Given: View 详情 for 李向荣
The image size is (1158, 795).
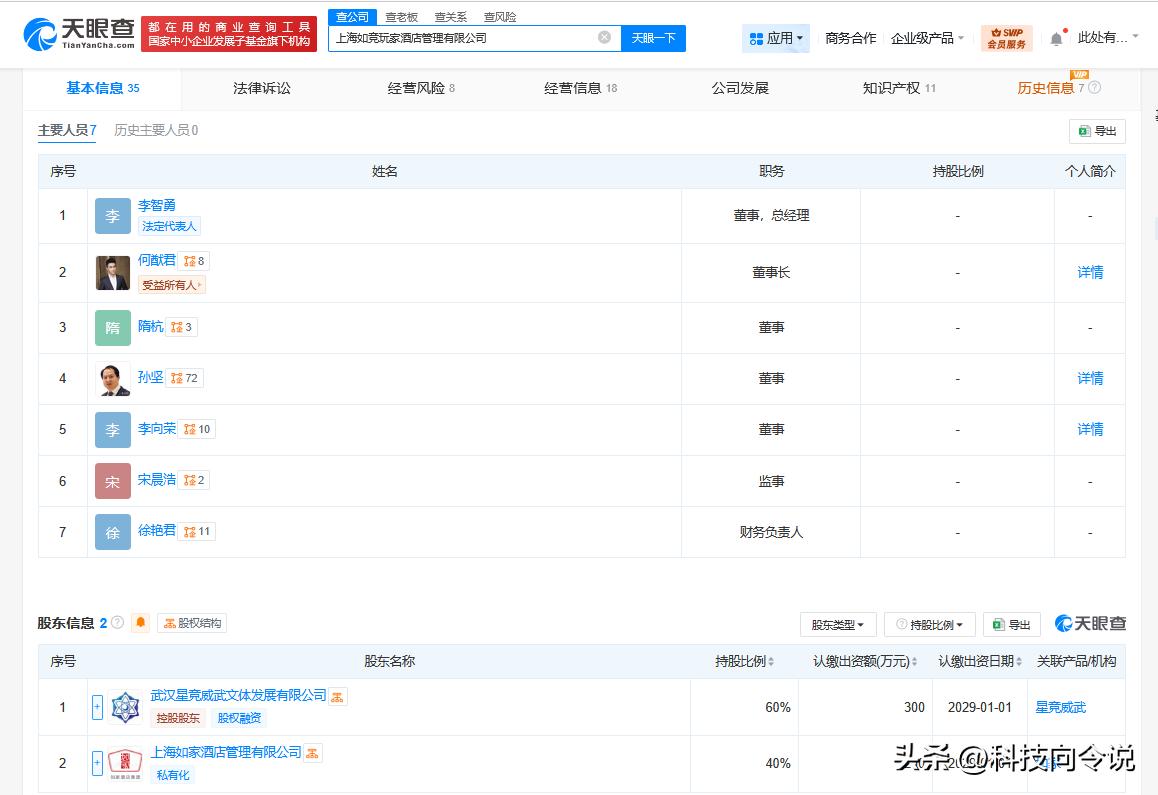Looking at the screenshot, I should point(1090,429).
